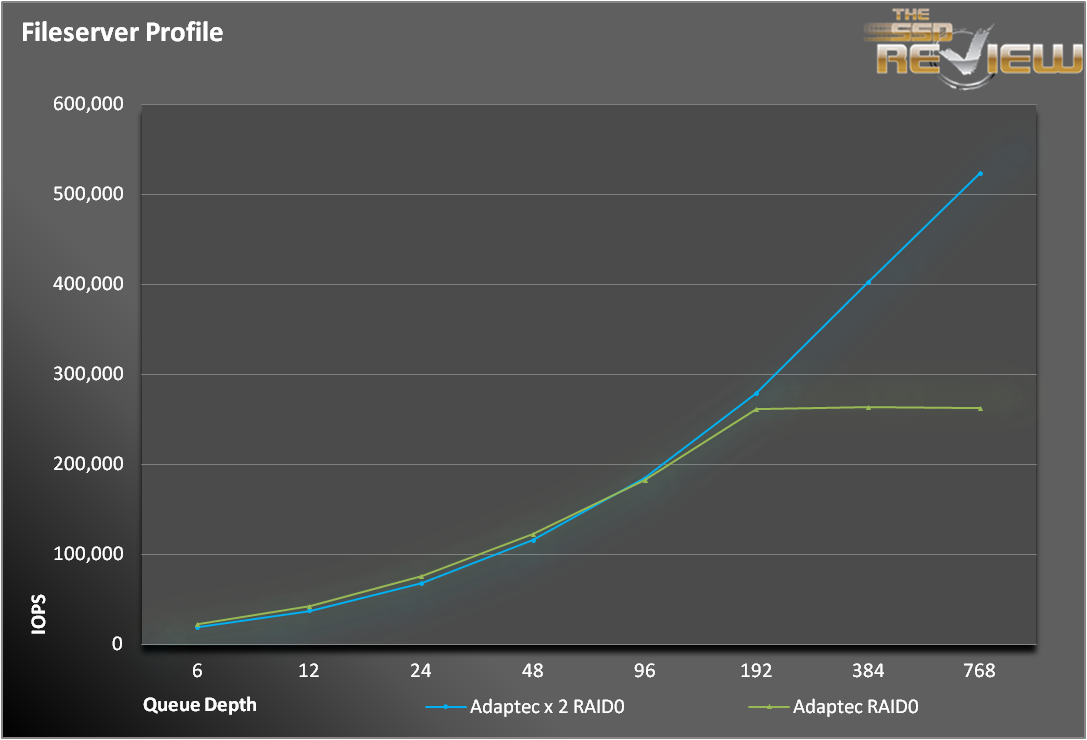The width and height of the screenshot is (1087, 740).
Task: Click the blue Adaptec x 2 RAID0 legend marker
Action: [447, 707]
